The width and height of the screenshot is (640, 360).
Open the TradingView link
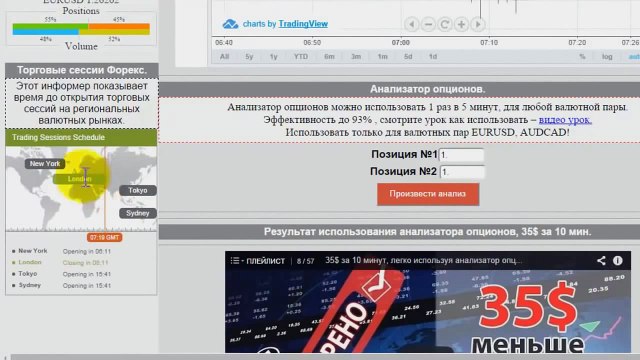pos(303,24)
